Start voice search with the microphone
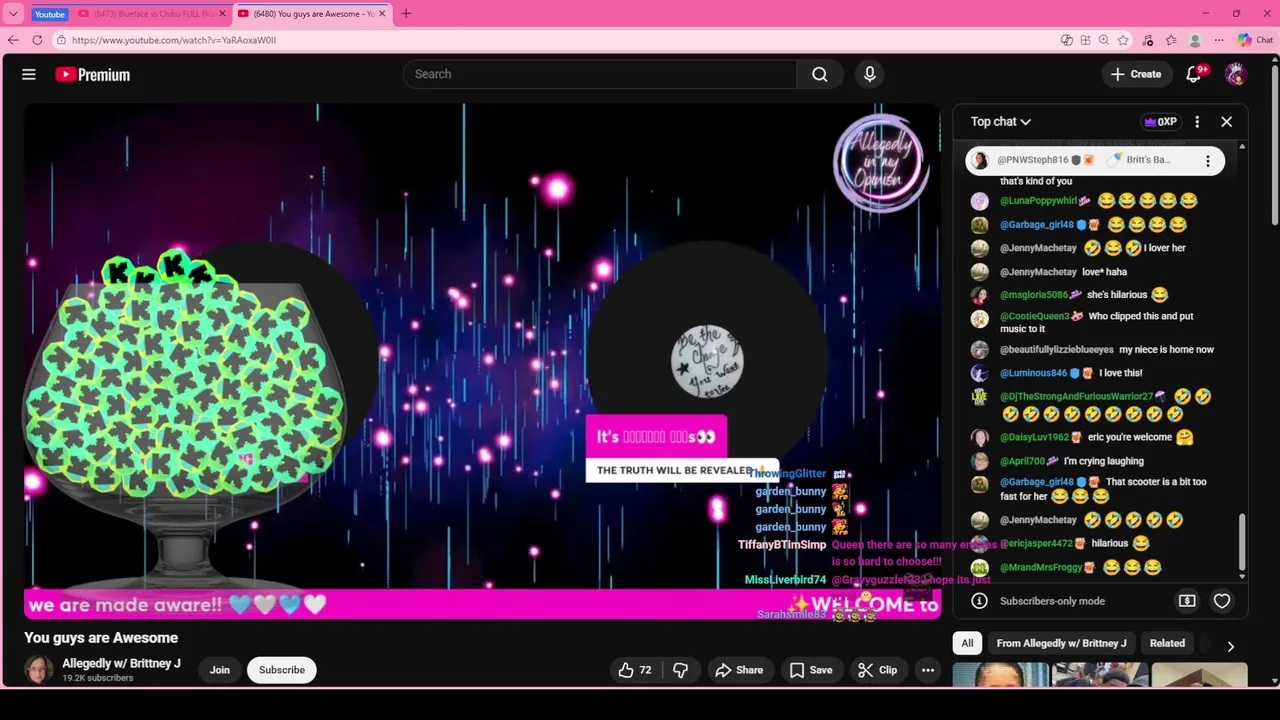The height and width of the screenshot is (720, 1280). click(x=869, y=74)
